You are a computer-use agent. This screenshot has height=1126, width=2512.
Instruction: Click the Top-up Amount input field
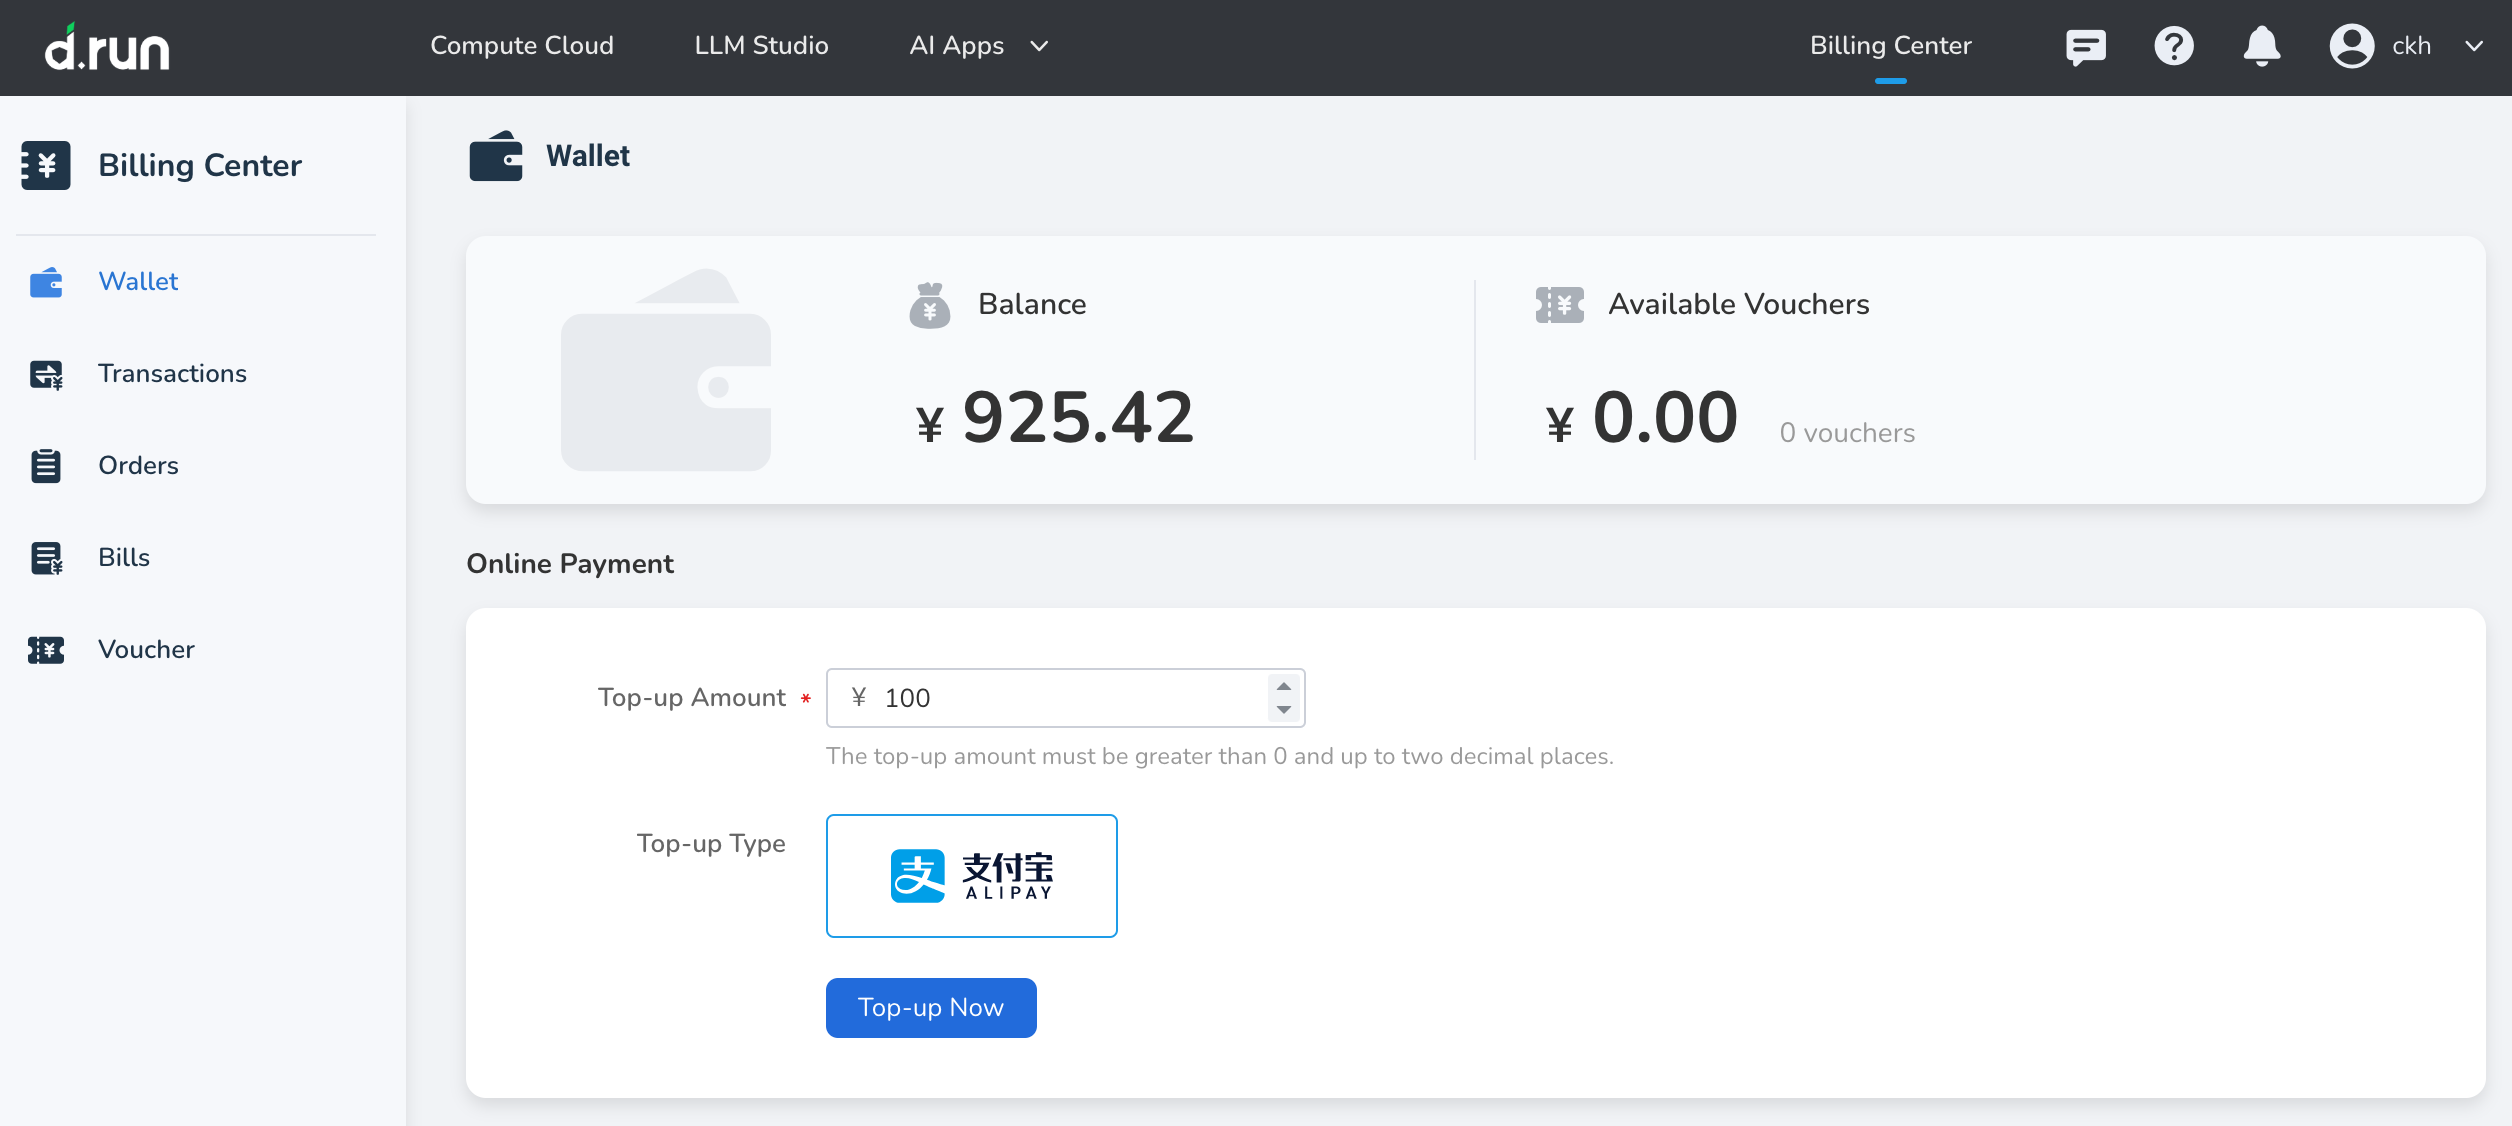point(1060,698)
